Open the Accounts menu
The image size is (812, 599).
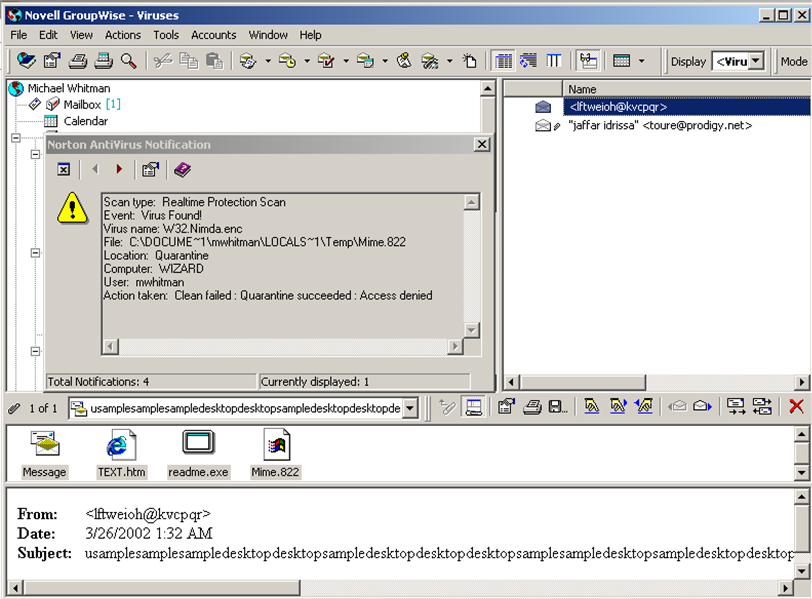point(213,35)
